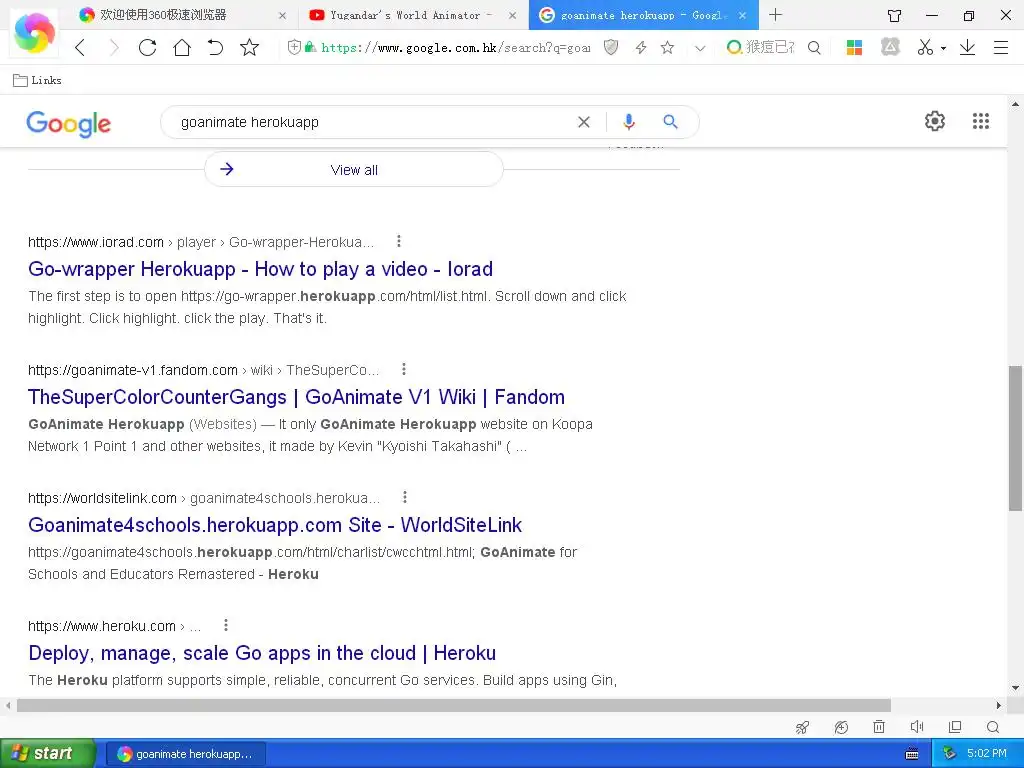Viewport: 1024px width, 768px height.
Task: Click the blue Google search magnifier
Action: coord(670,121)
